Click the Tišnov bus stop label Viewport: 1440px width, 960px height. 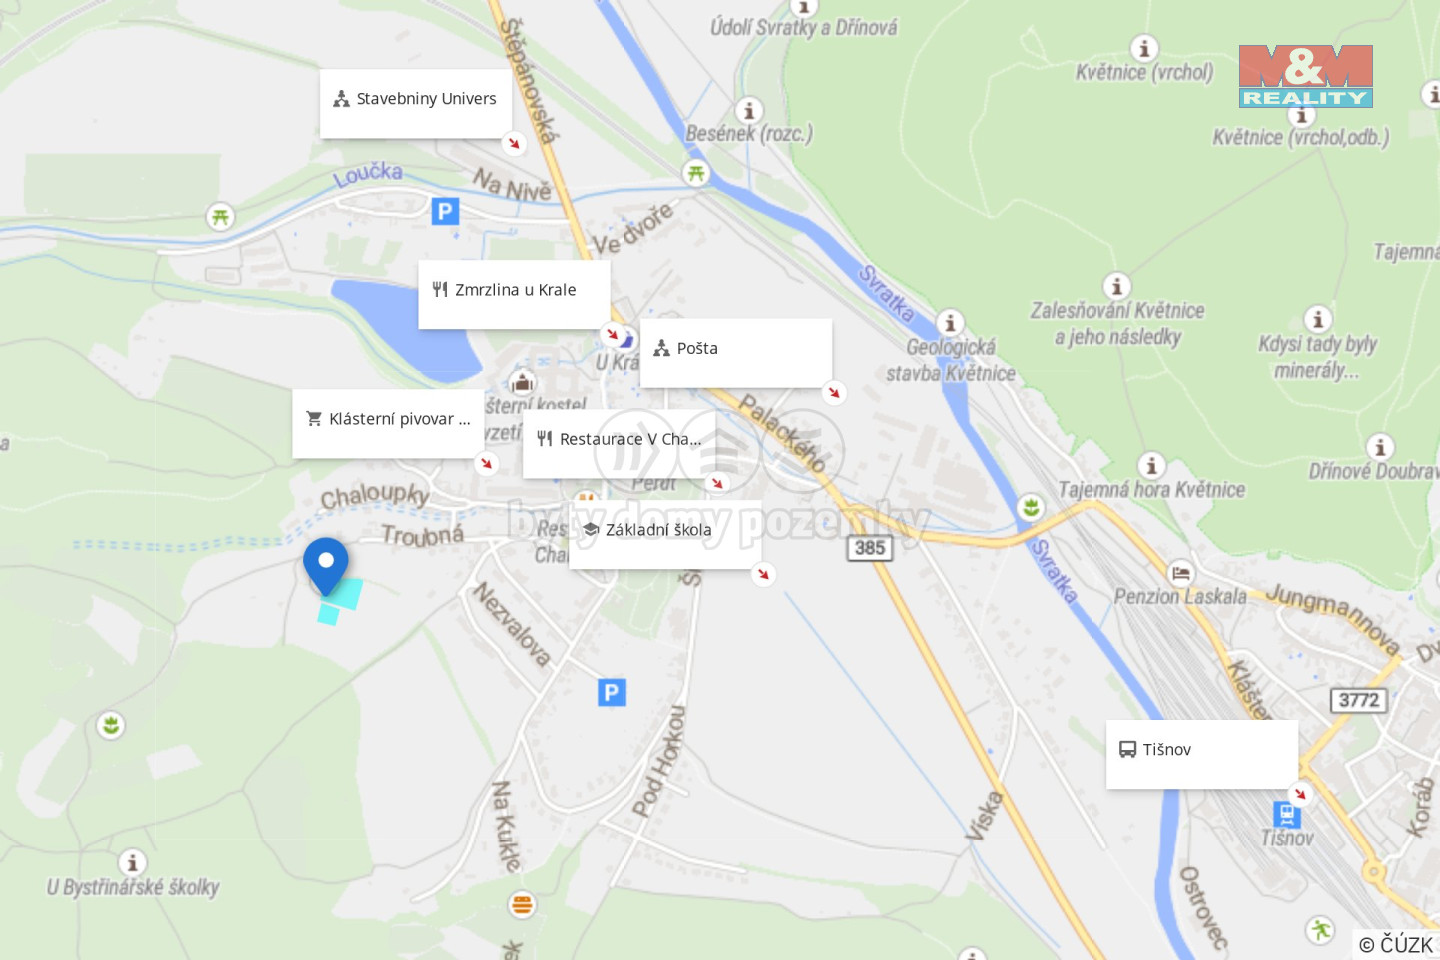pyautogui.click(x=1202, y=755)
